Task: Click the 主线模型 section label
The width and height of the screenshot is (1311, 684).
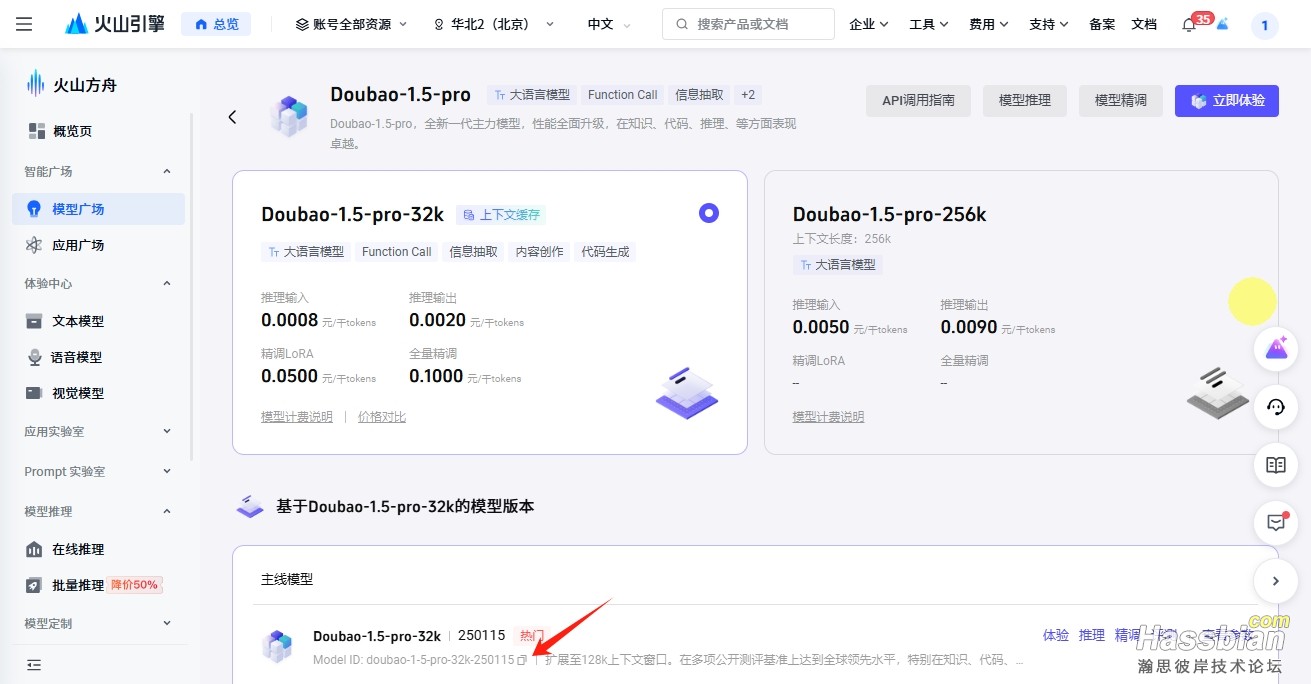Action: [287, 579]
